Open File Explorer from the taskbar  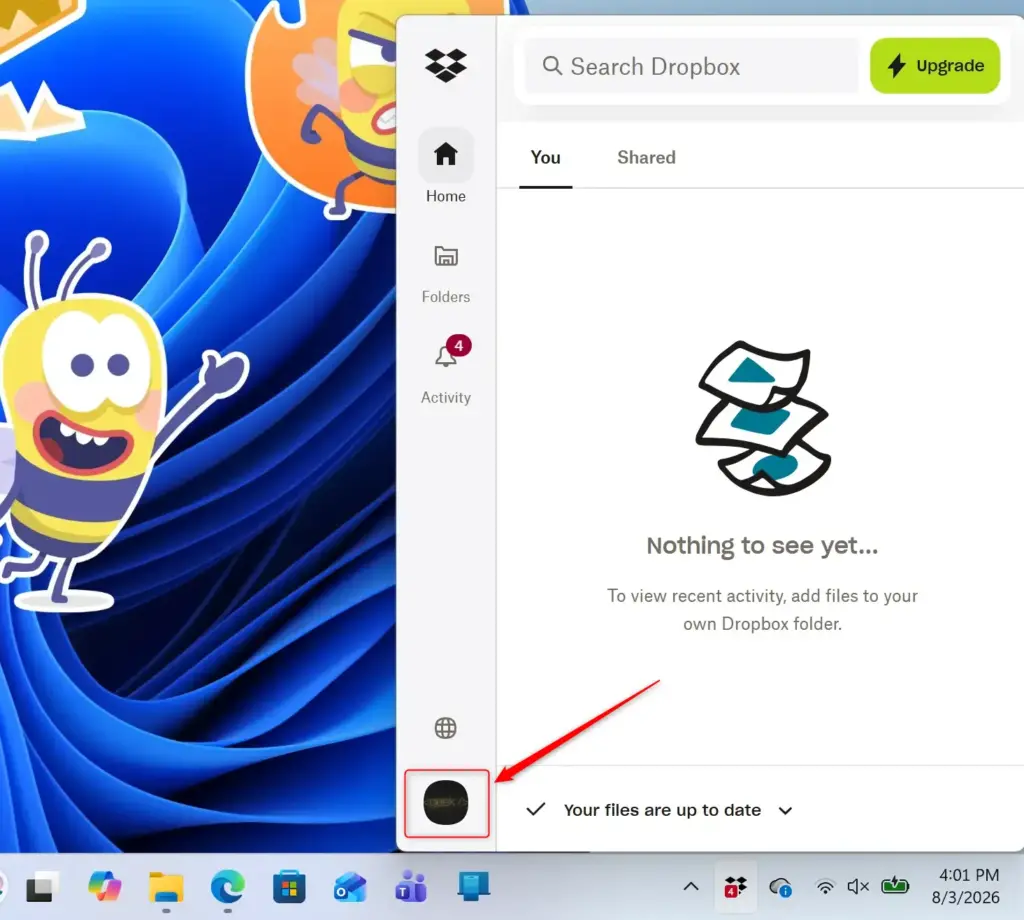click(166, 887)
